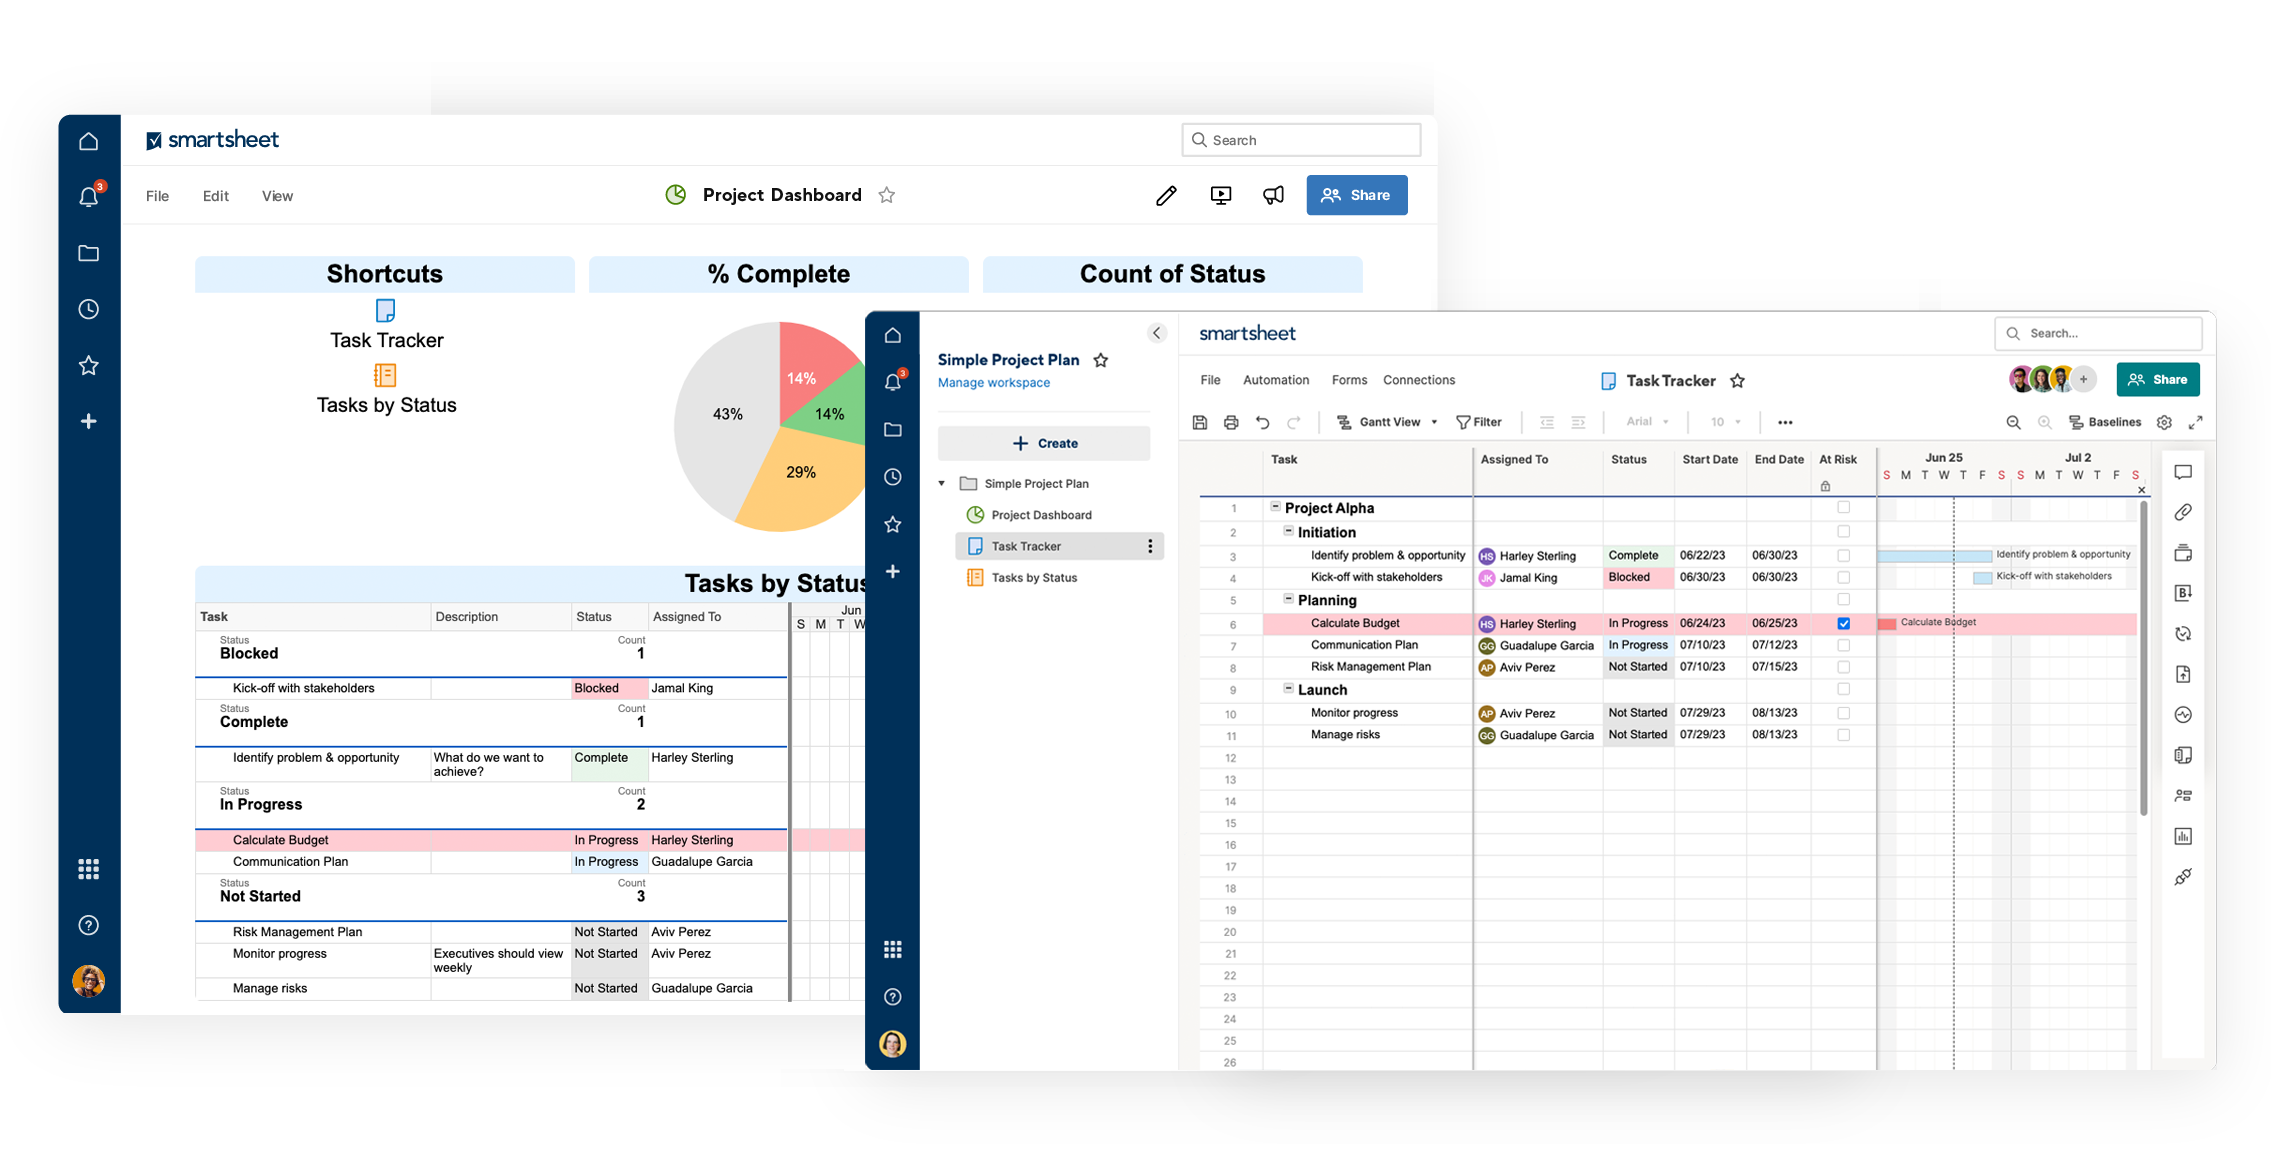Open the Forms menu in Task Tracker
Viewport: 2271px width, 1161px height.
tap(1349, 380)
